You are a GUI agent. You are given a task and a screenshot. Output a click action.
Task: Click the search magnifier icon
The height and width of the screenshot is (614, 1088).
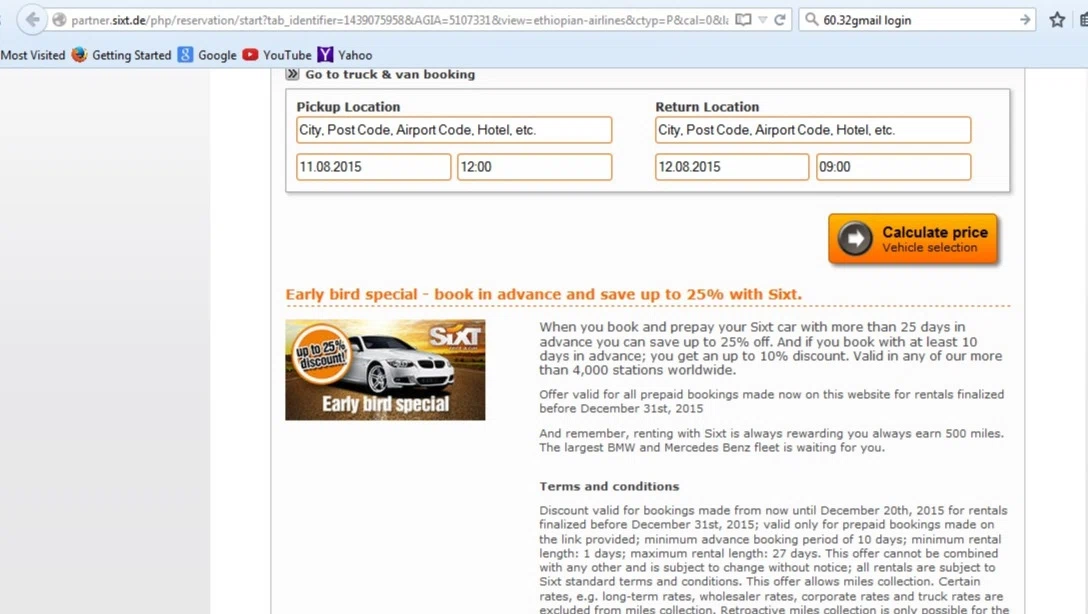(811, 19)
